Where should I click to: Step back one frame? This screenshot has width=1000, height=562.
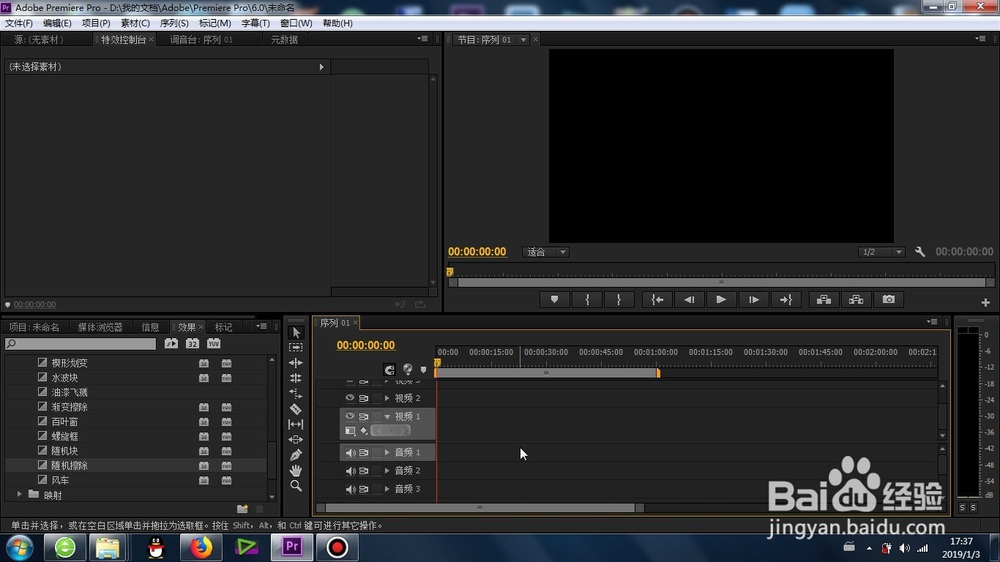tap(689, 300)
